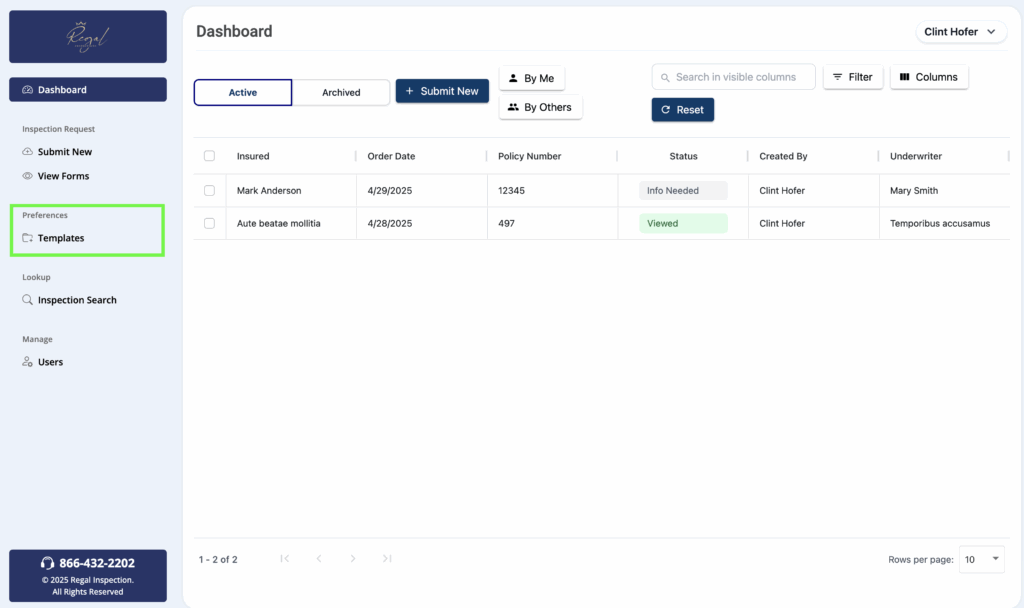Image resolution: width=1024 pixels, height=608 pixels.
Task: Open Users under Manage
Action: click(50, 362)
